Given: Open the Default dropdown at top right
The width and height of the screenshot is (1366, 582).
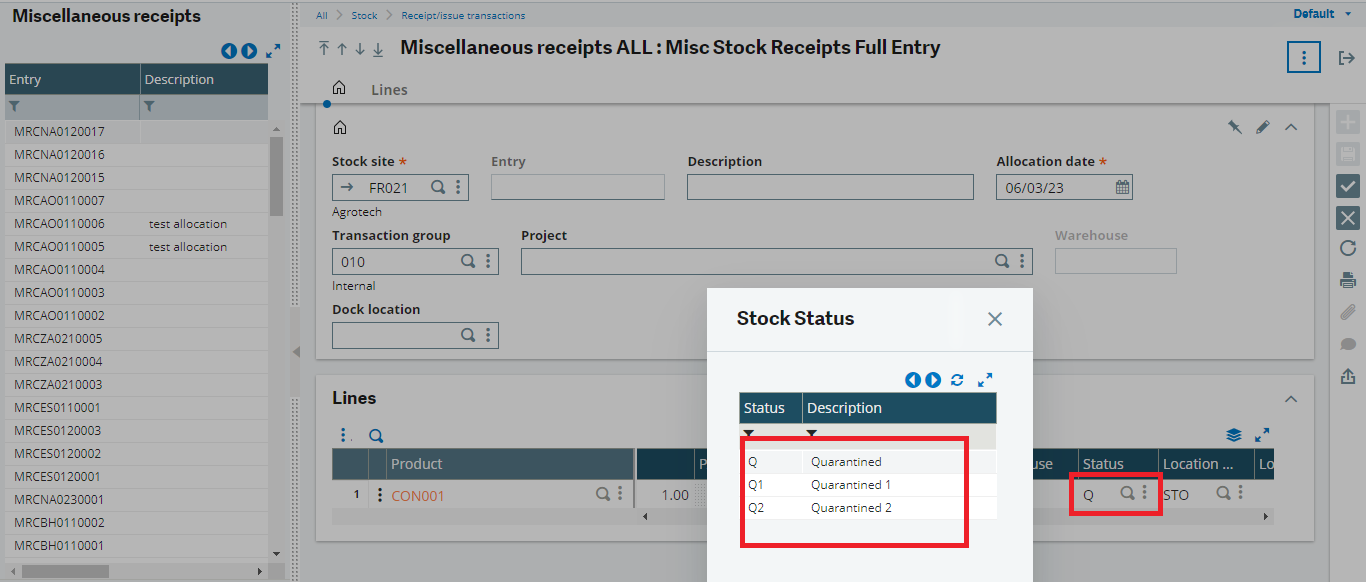Looking at the screenshot, I should pyautogui.click(x=1320, y=14).
